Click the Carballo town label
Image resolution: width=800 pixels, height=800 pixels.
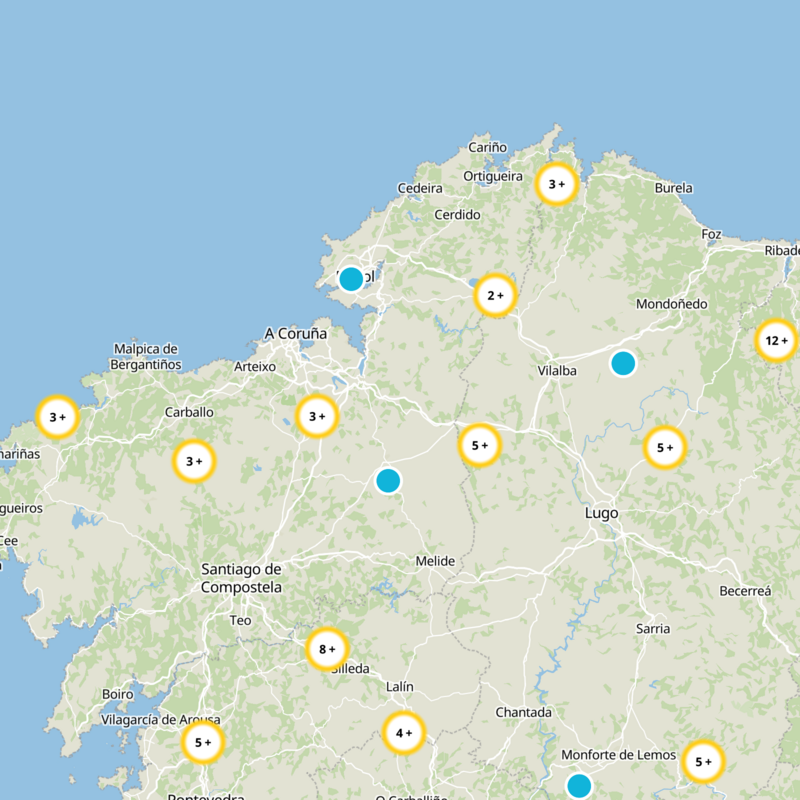pyautogui.click(x=189, y=412)
